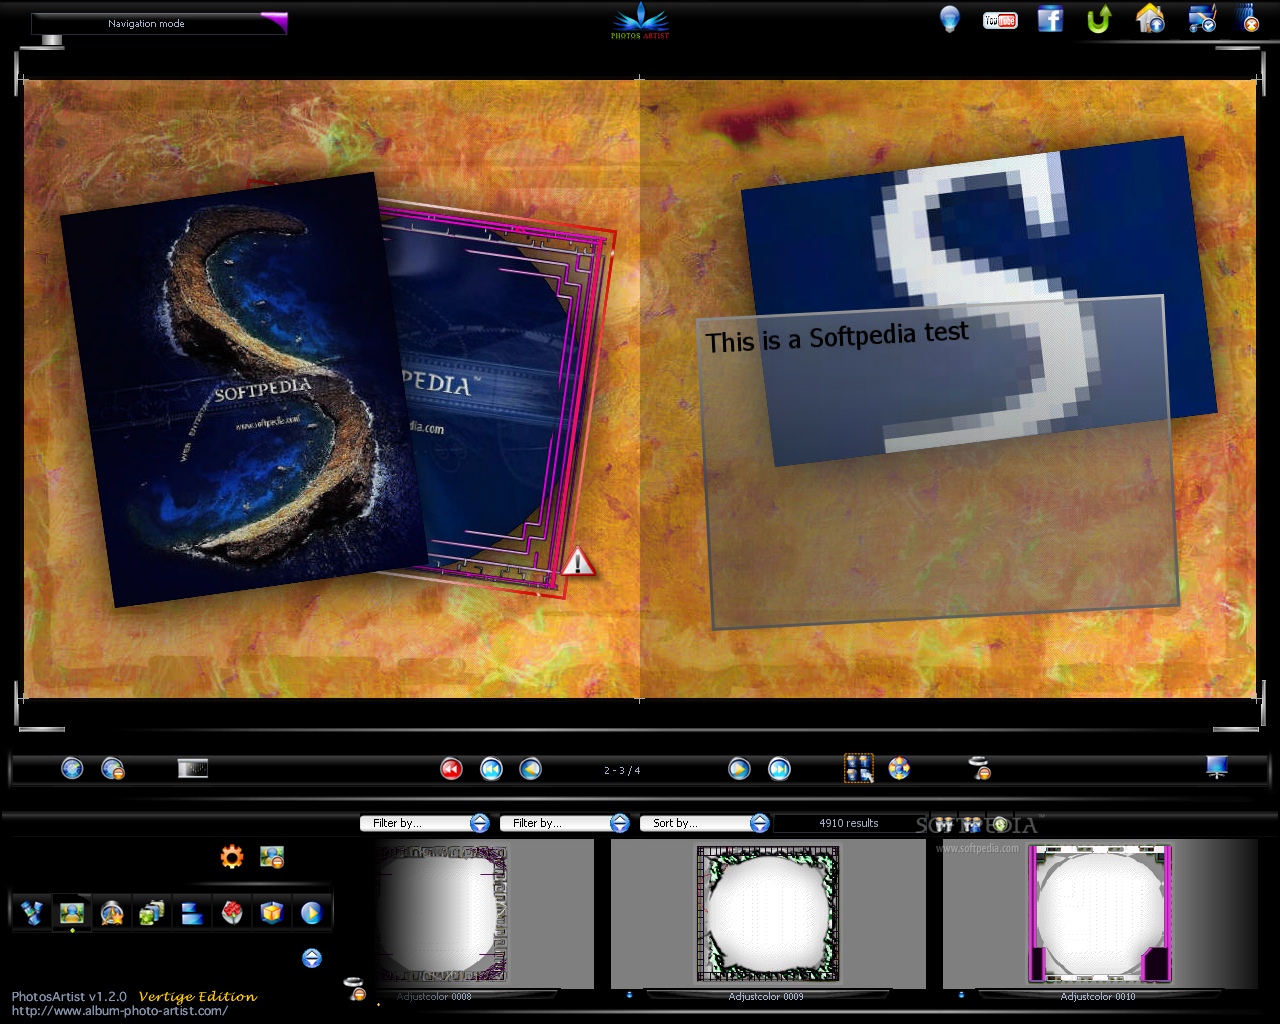Viewport: 1280px width, 1024px height.
Task: Click the 3D orange cube icon
Action: [x=272, y=912]
